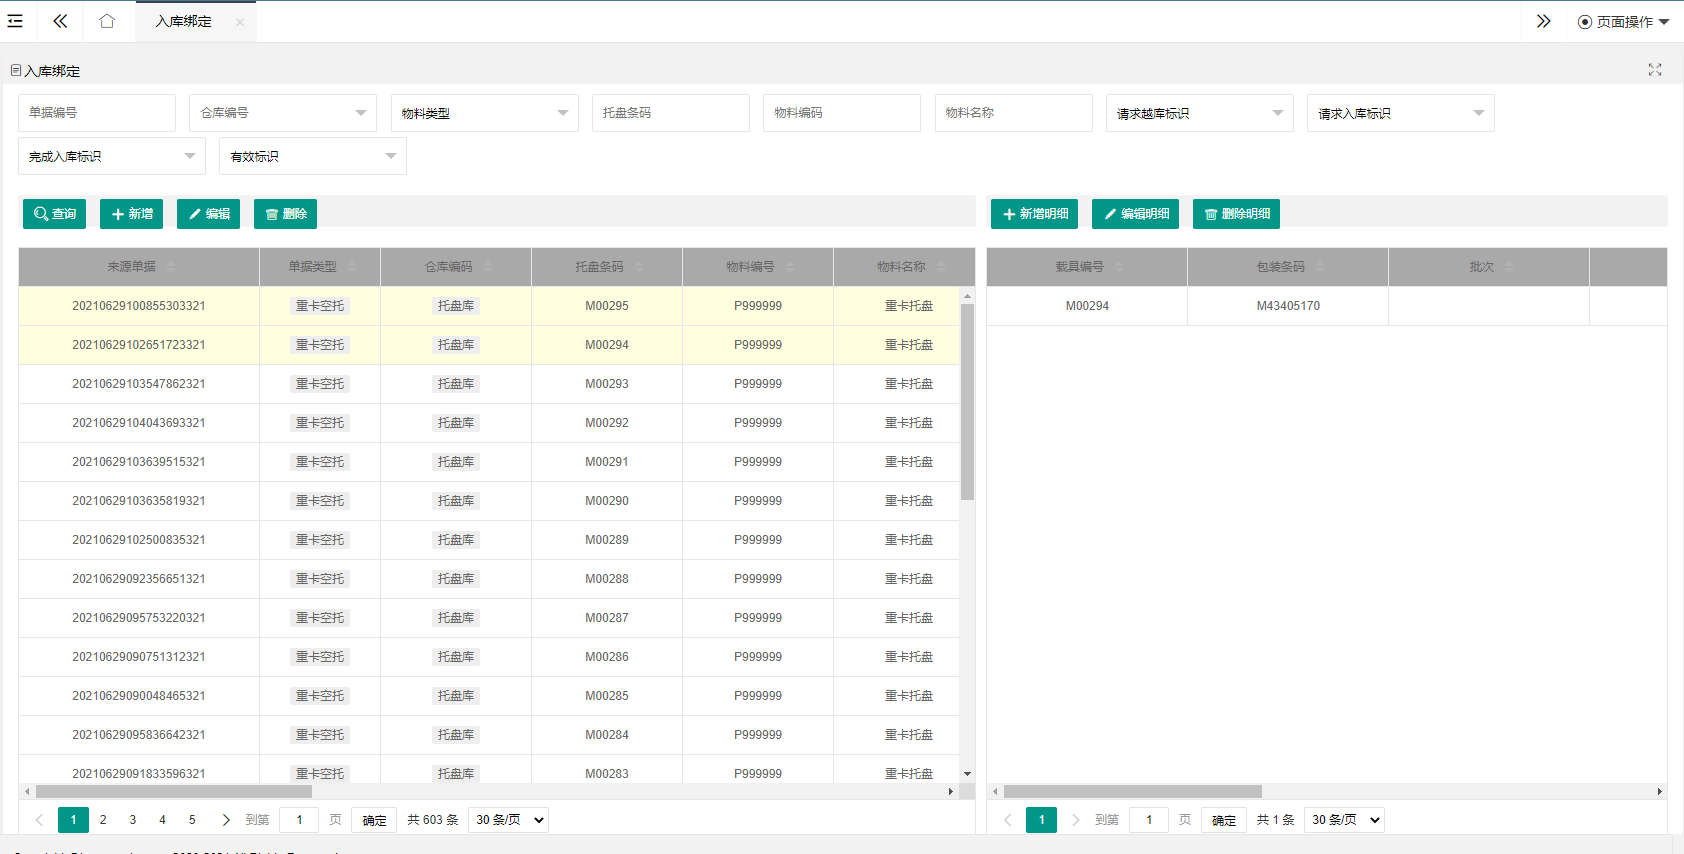Go to page 3 in main pagination
This screenshot has width=1684, height=854.
[132, 820]
